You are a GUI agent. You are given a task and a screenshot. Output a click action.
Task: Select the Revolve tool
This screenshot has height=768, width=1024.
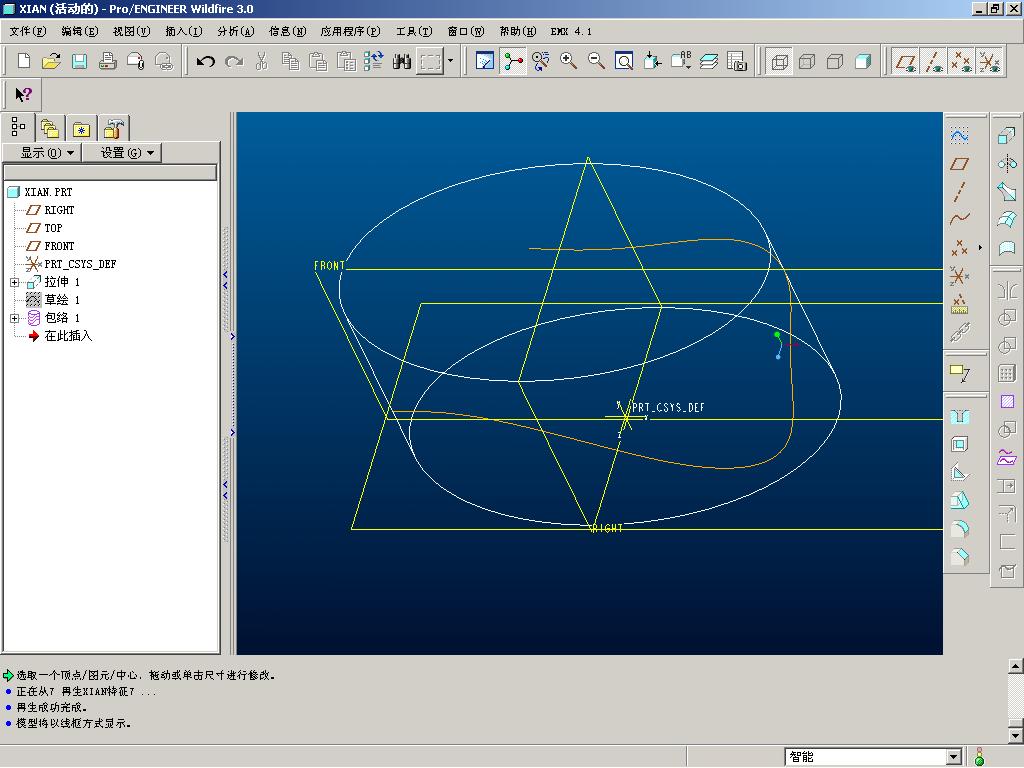(1006, 163)
